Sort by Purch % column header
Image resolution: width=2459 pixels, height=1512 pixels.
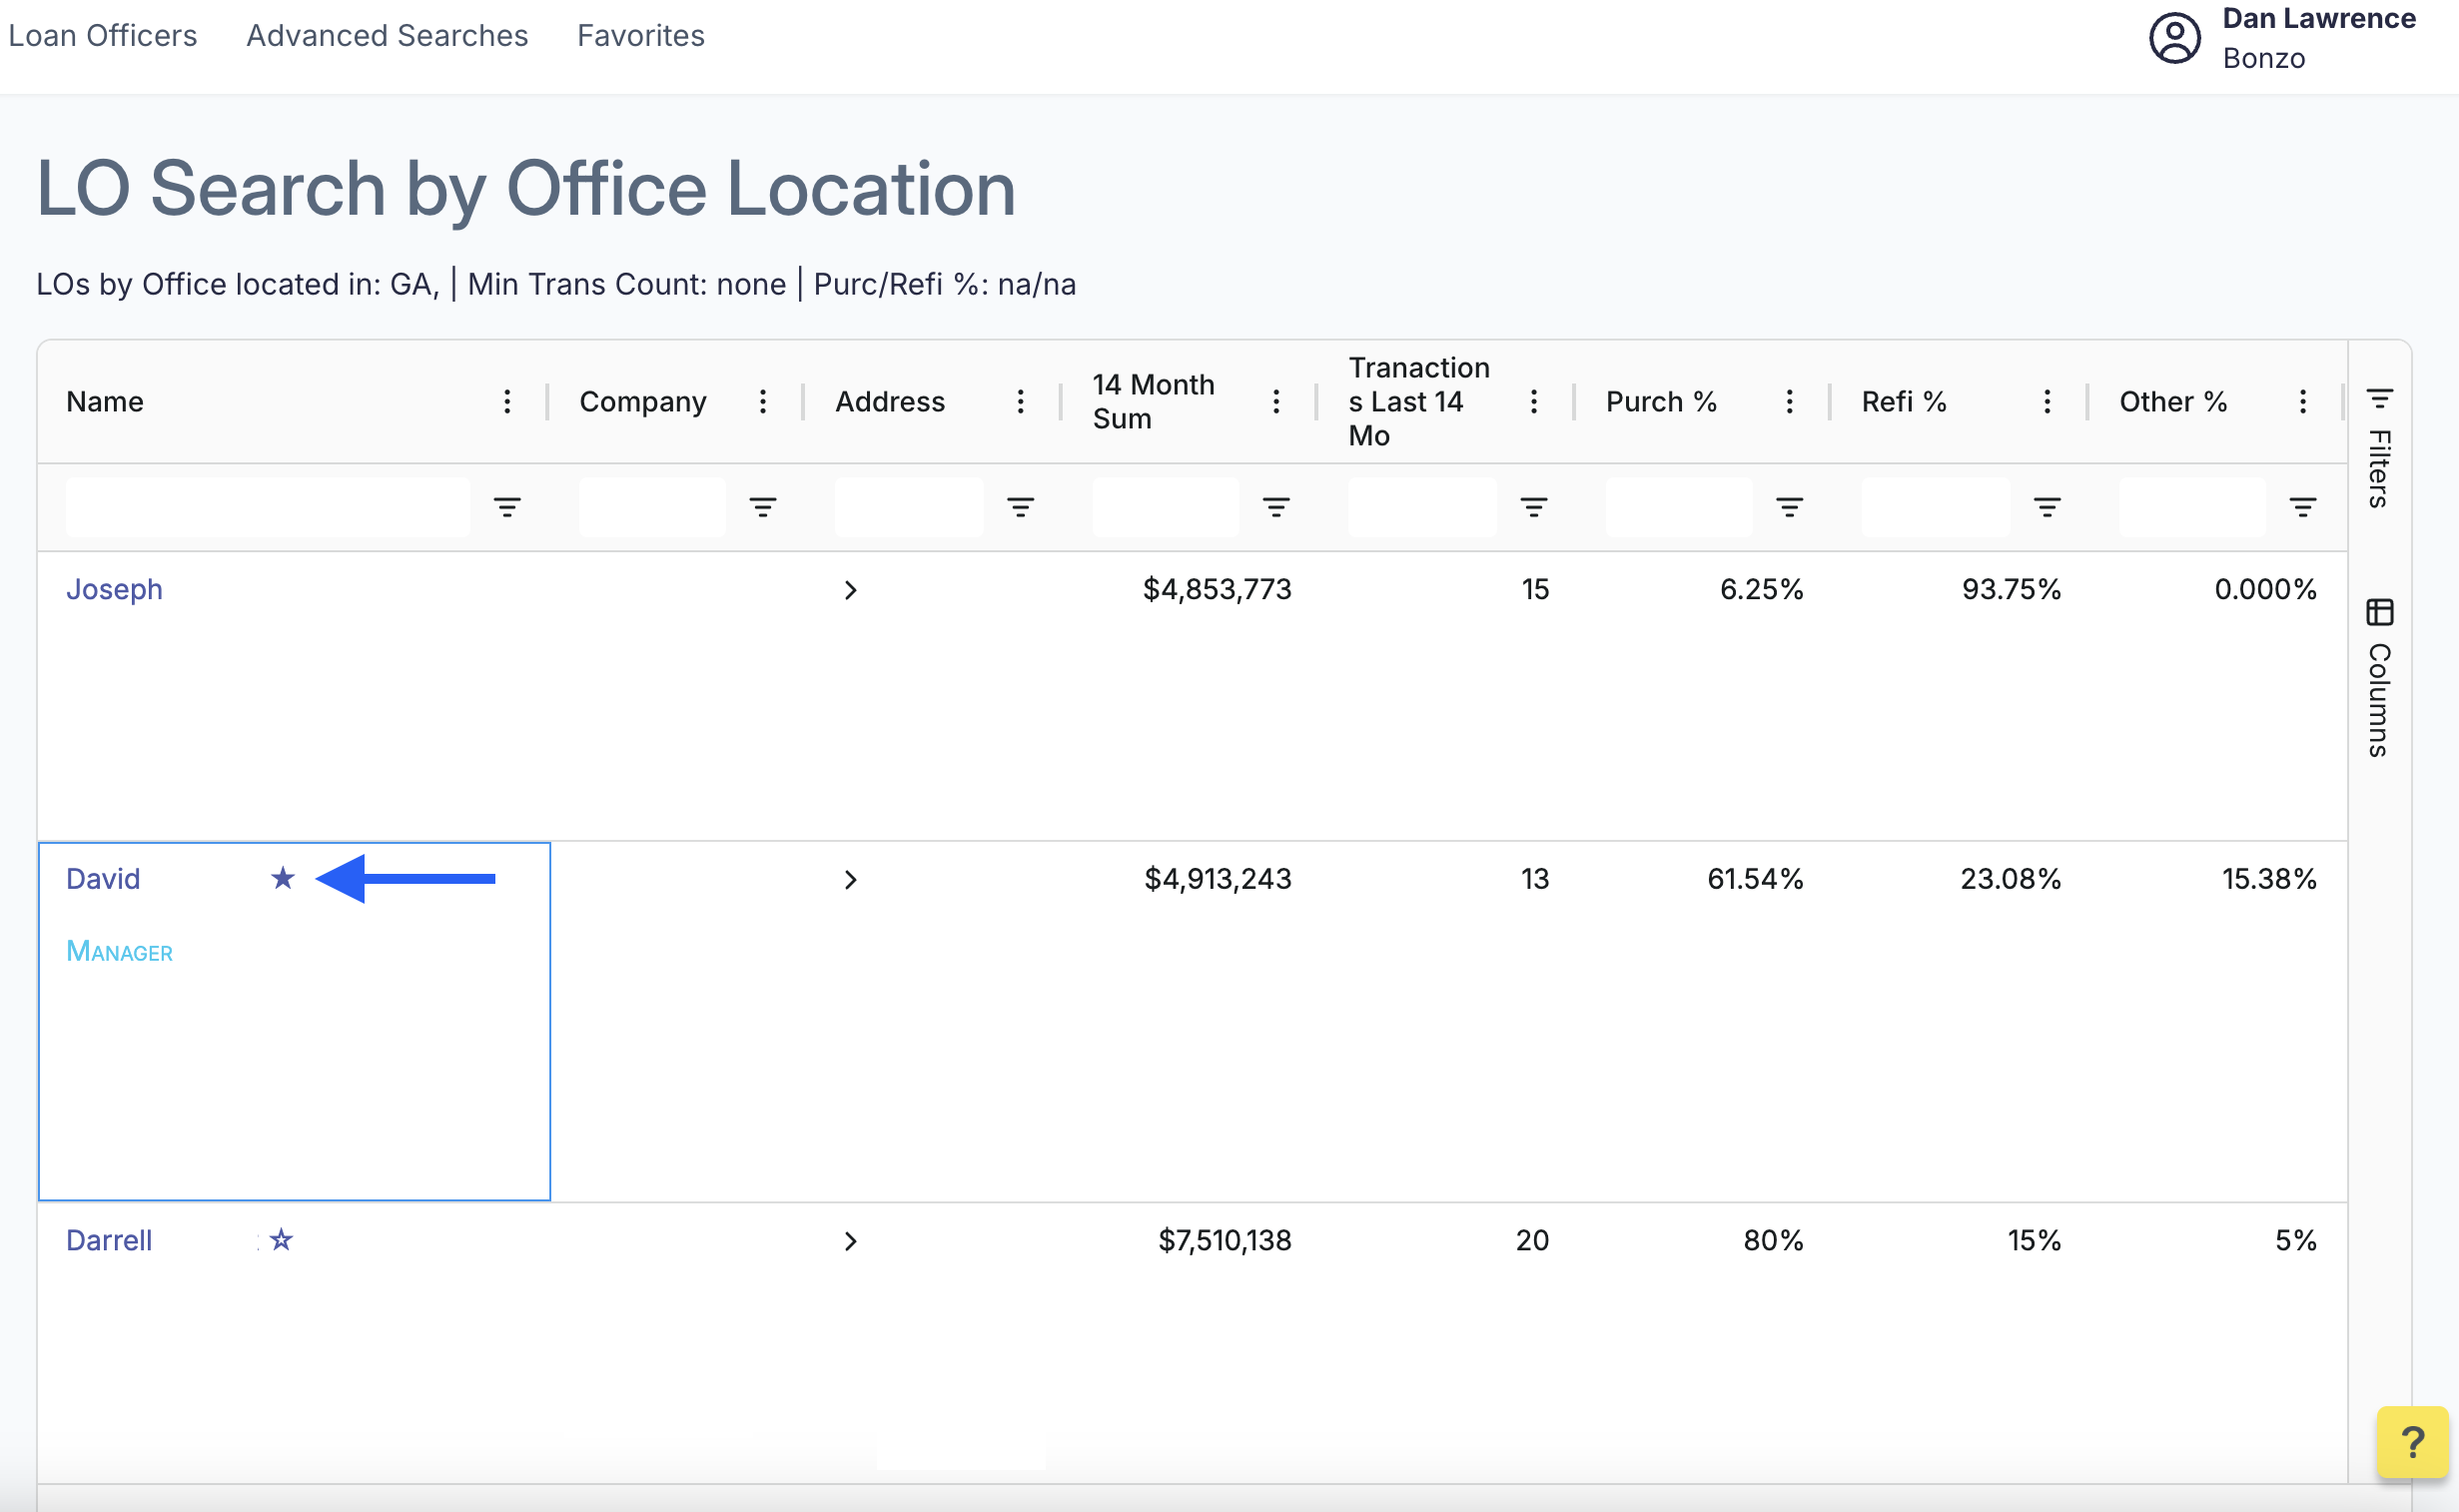tap(1661, 402)
